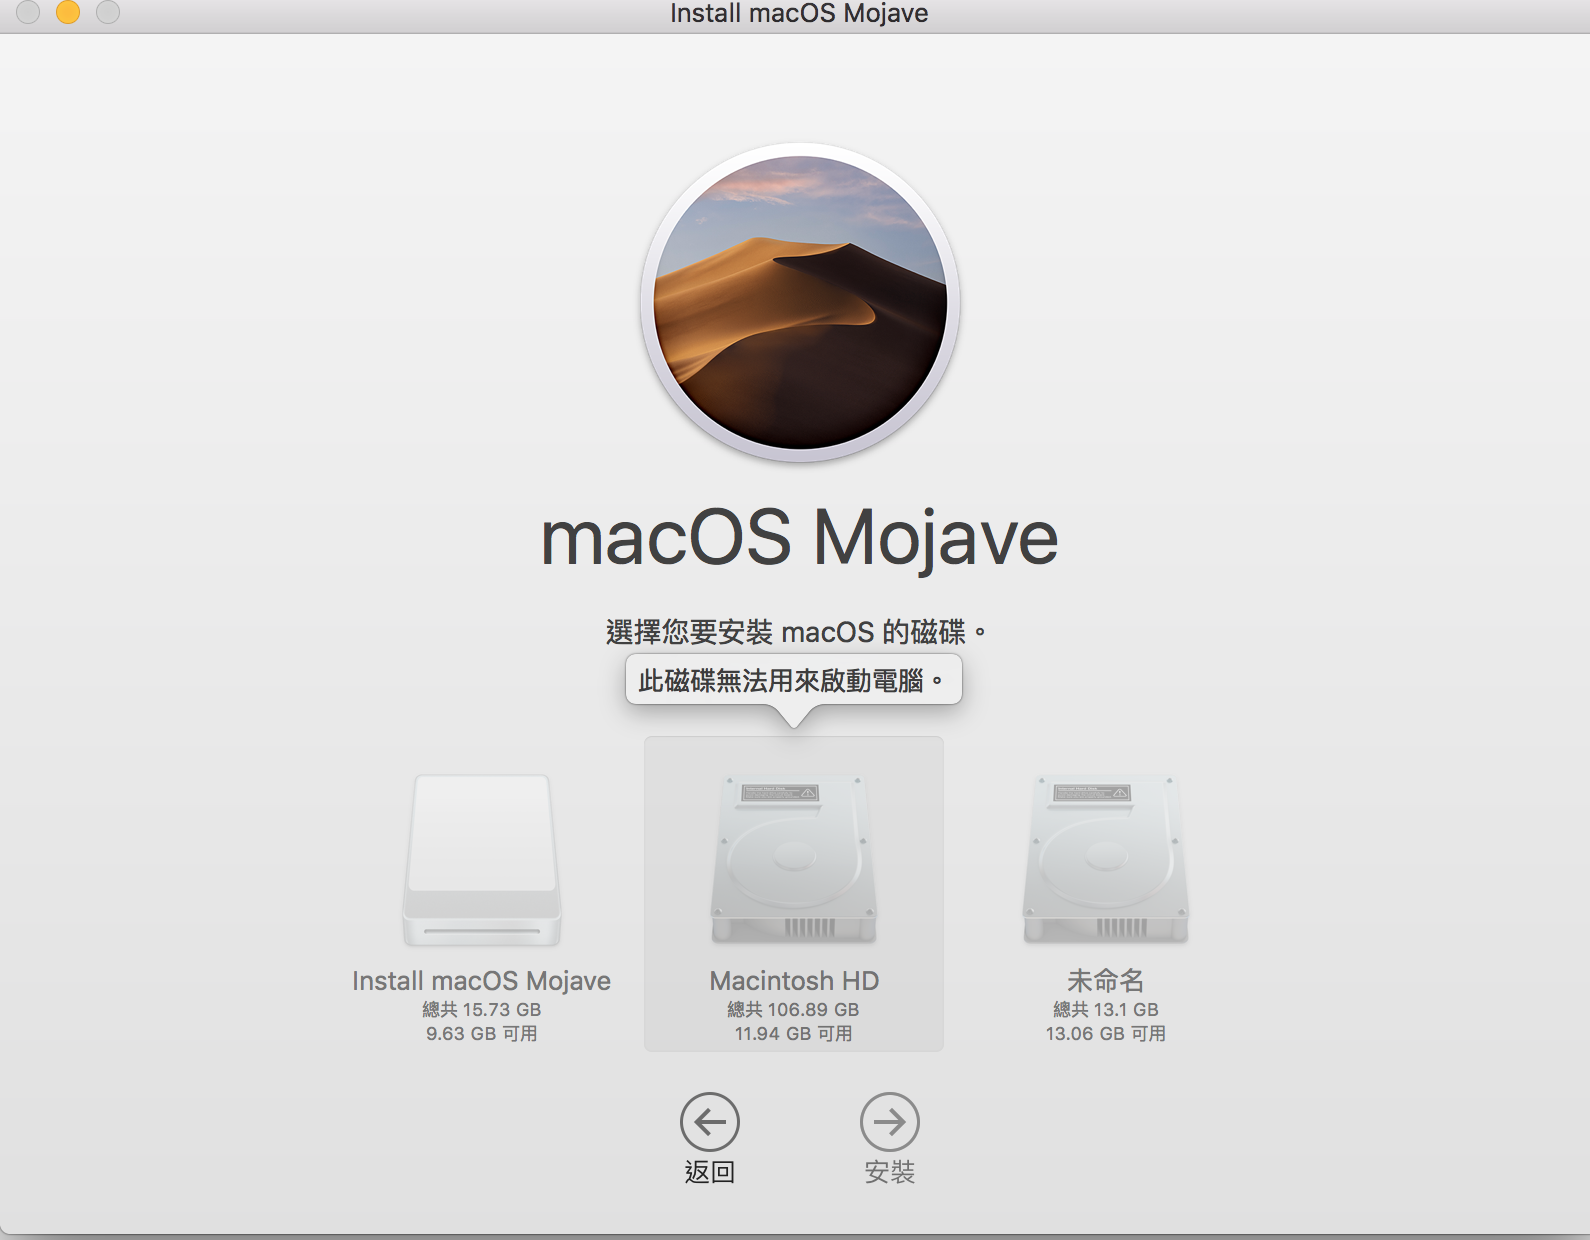This screenshot has height=1240, width=1590.
Task: Click the 選擇您要安裝 macOS 的磁碟 instruction text
Action: [795, 632]
